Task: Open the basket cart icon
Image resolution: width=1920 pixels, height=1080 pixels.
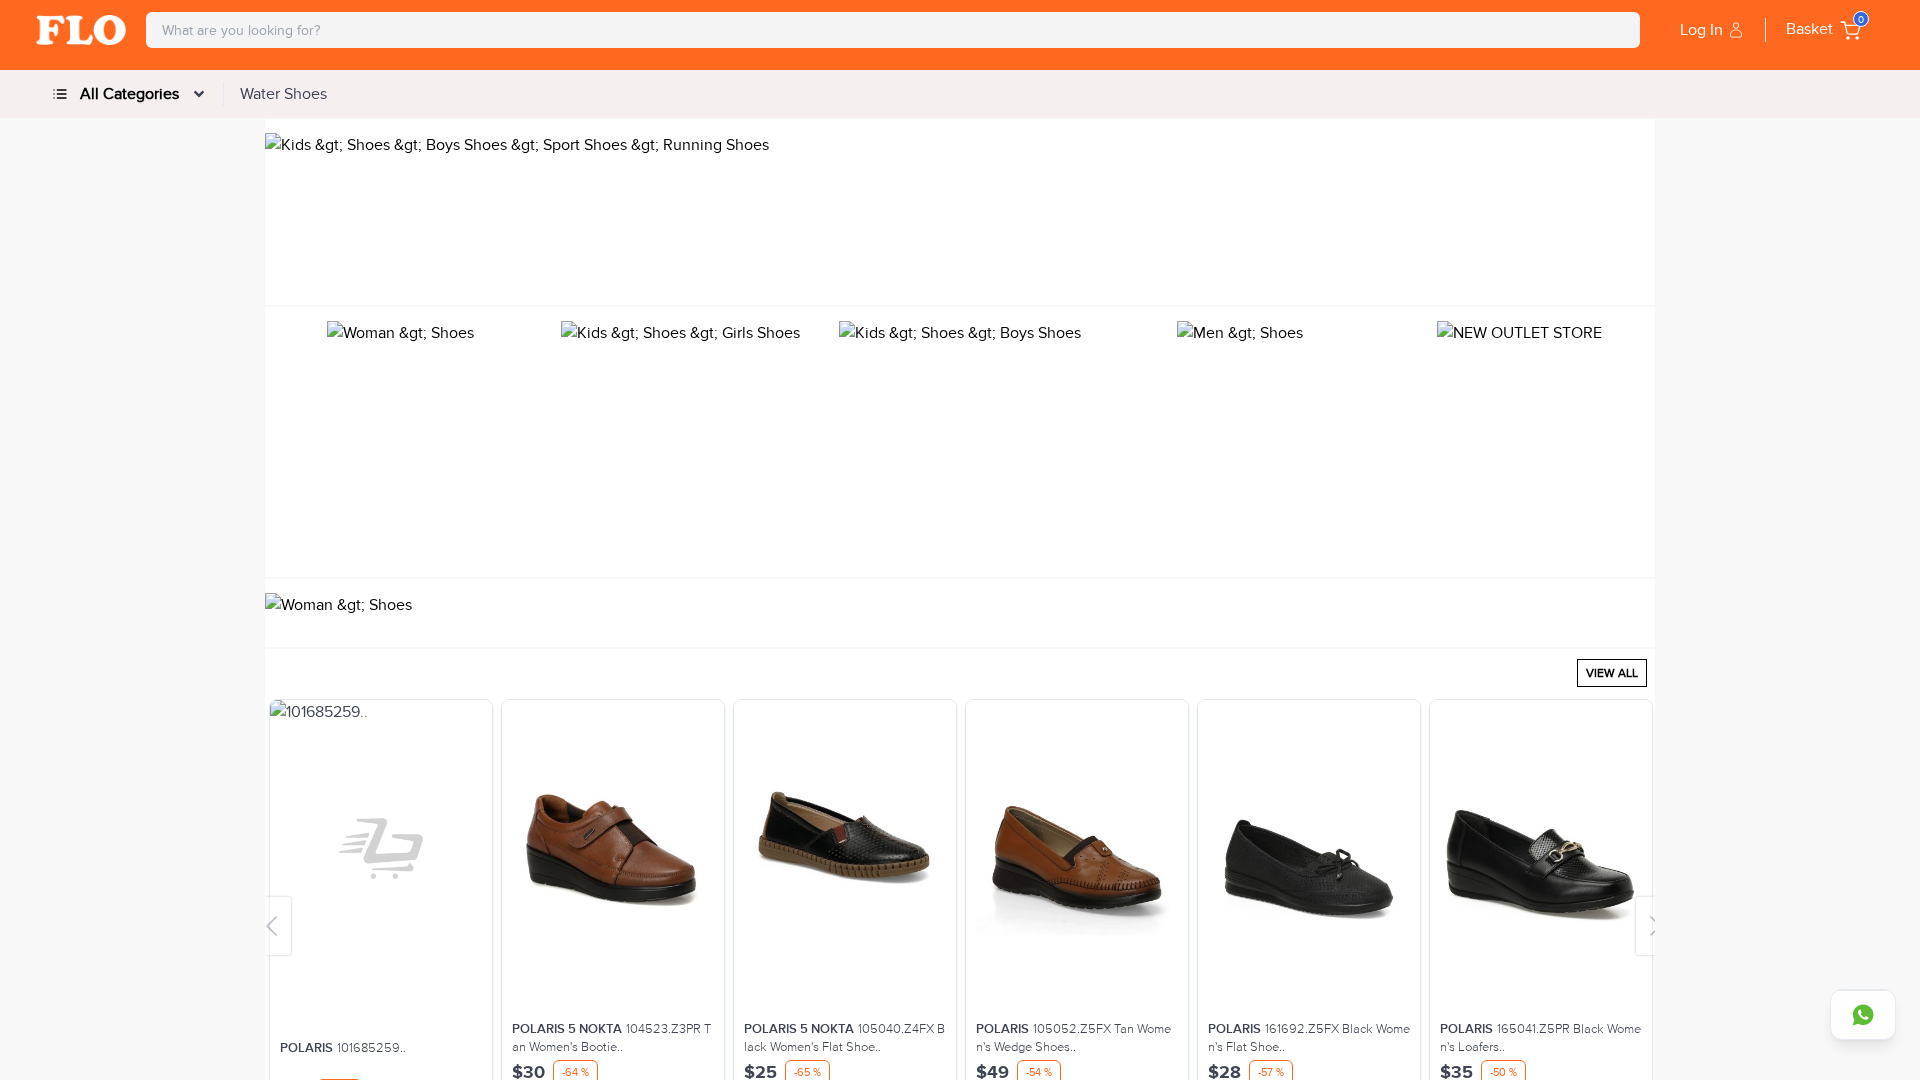Action: click(x=1851, y=30)
